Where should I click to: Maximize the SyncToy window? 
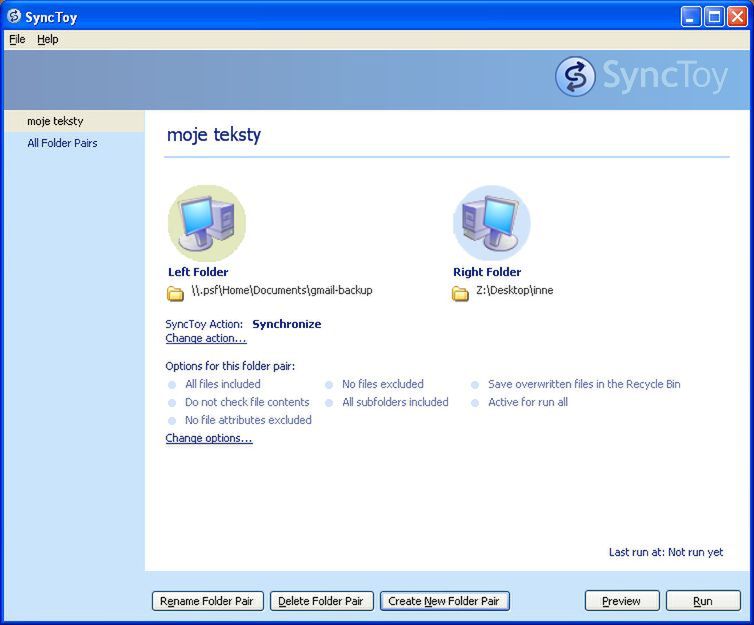tap(715, 17)
